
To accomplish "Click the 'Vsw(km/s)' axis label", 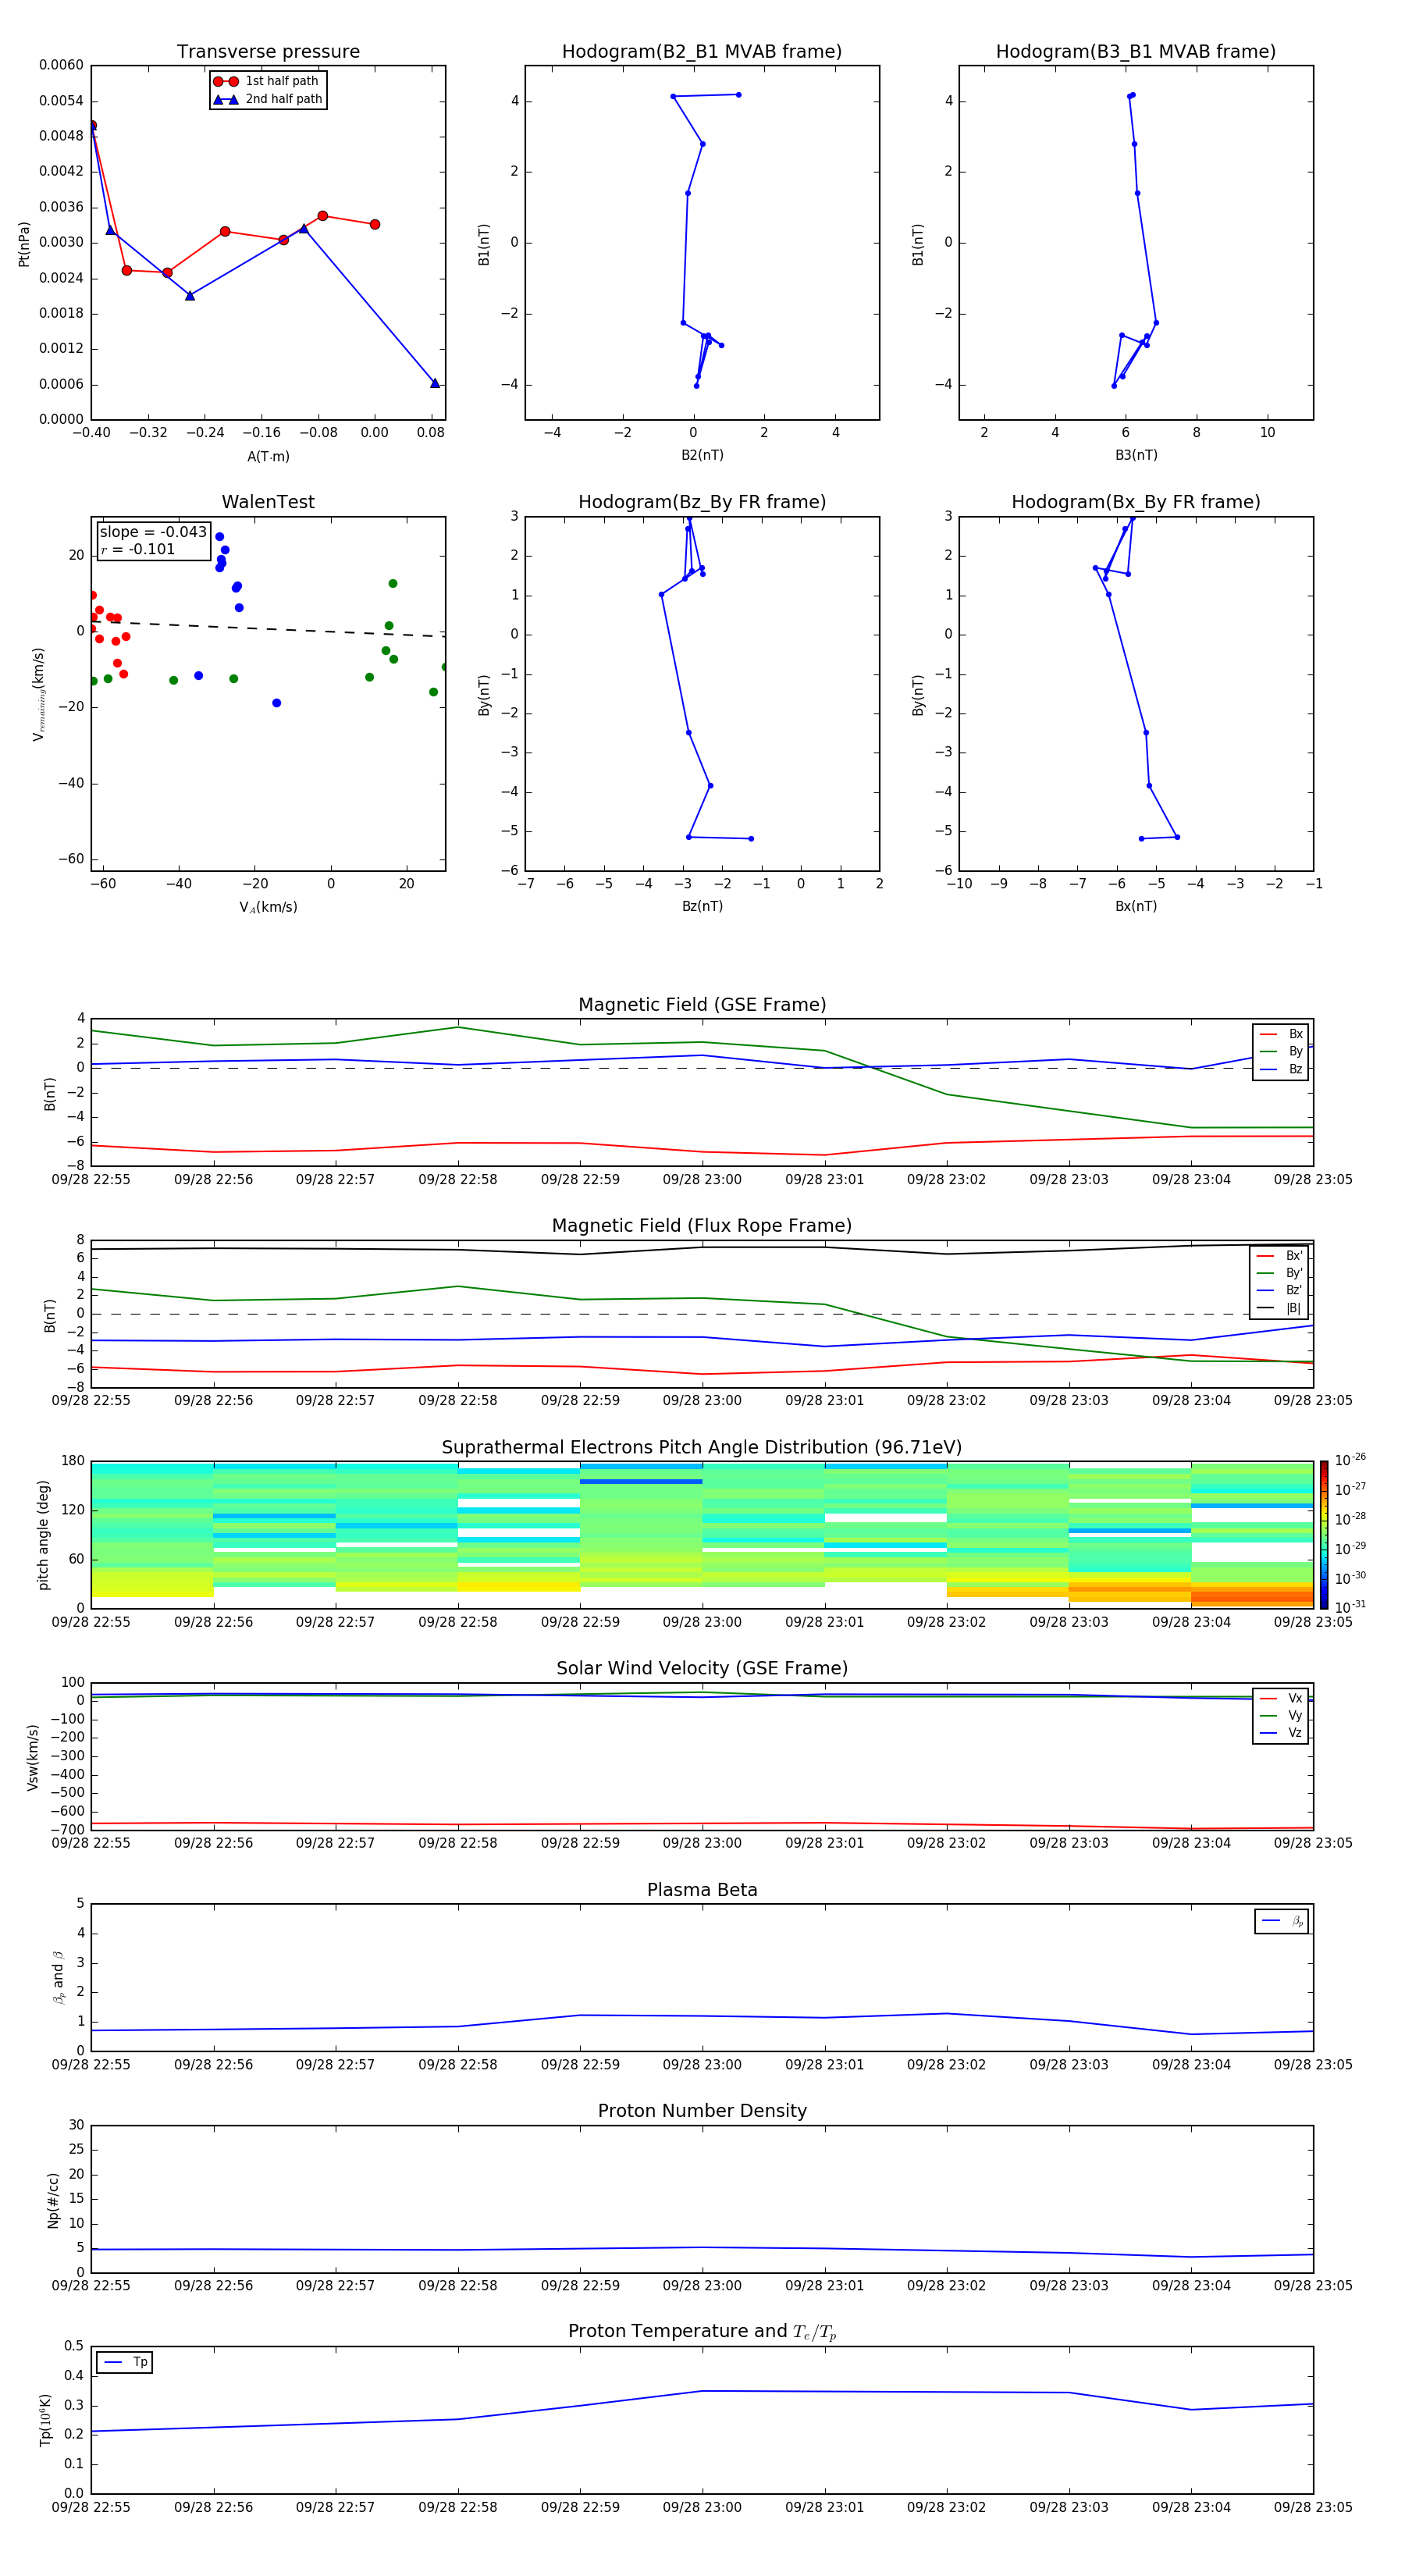I will point(33,1757).
